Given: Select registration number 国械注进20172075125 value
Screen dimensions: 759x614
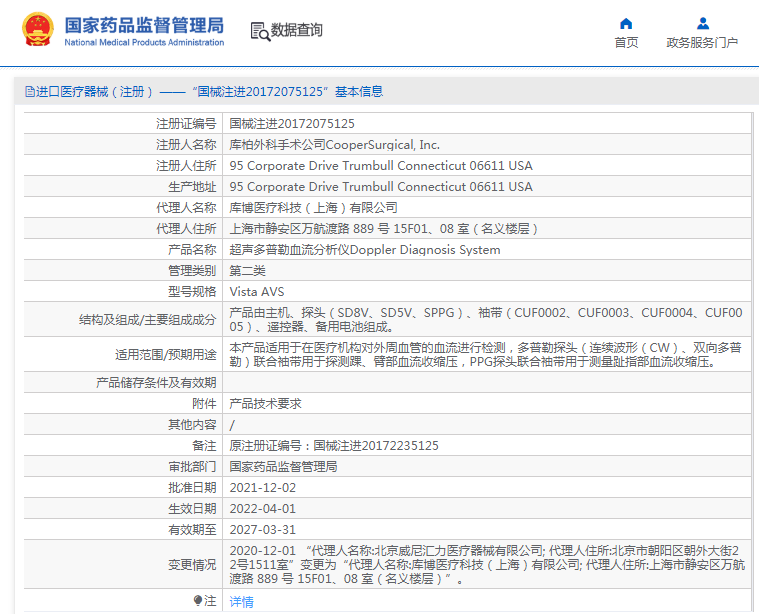Looking at the screenshot, I should pyautogui.click(x=292, y=123).
